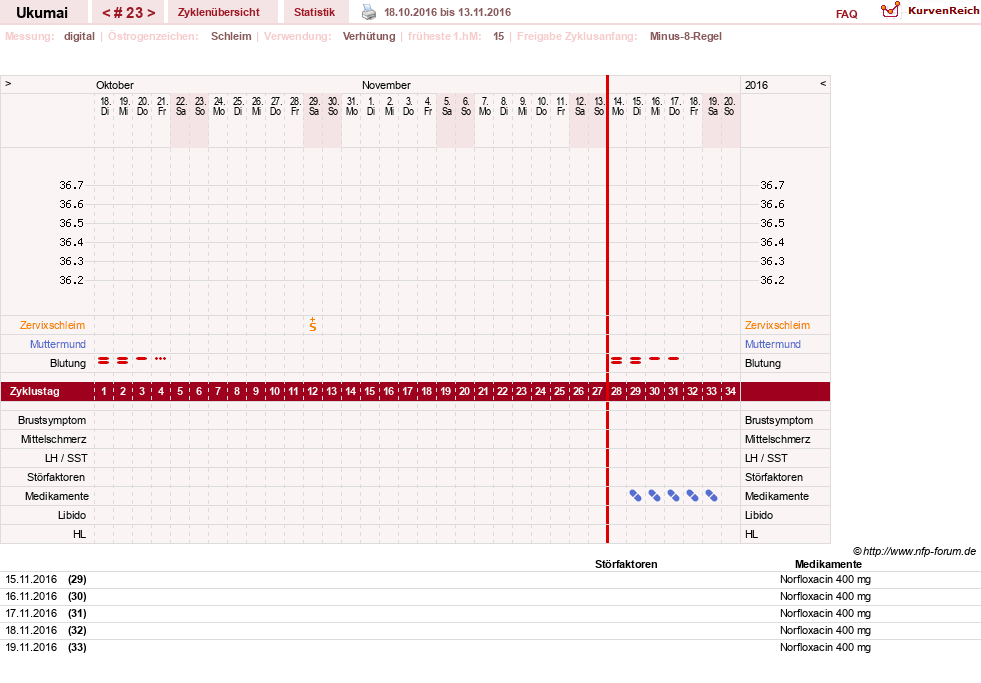981x683 pixels.
Task: Open the FAQ link
Action: pos(846,14)
